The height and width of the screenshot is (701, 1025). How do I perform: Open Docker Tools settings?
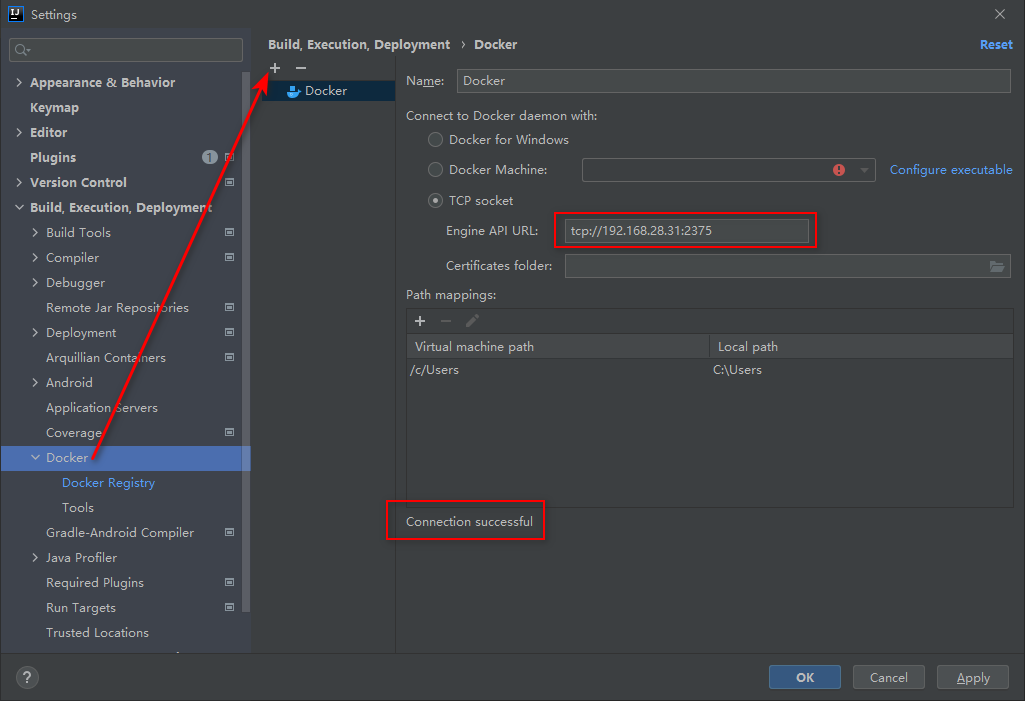click(x=78, y=507)
